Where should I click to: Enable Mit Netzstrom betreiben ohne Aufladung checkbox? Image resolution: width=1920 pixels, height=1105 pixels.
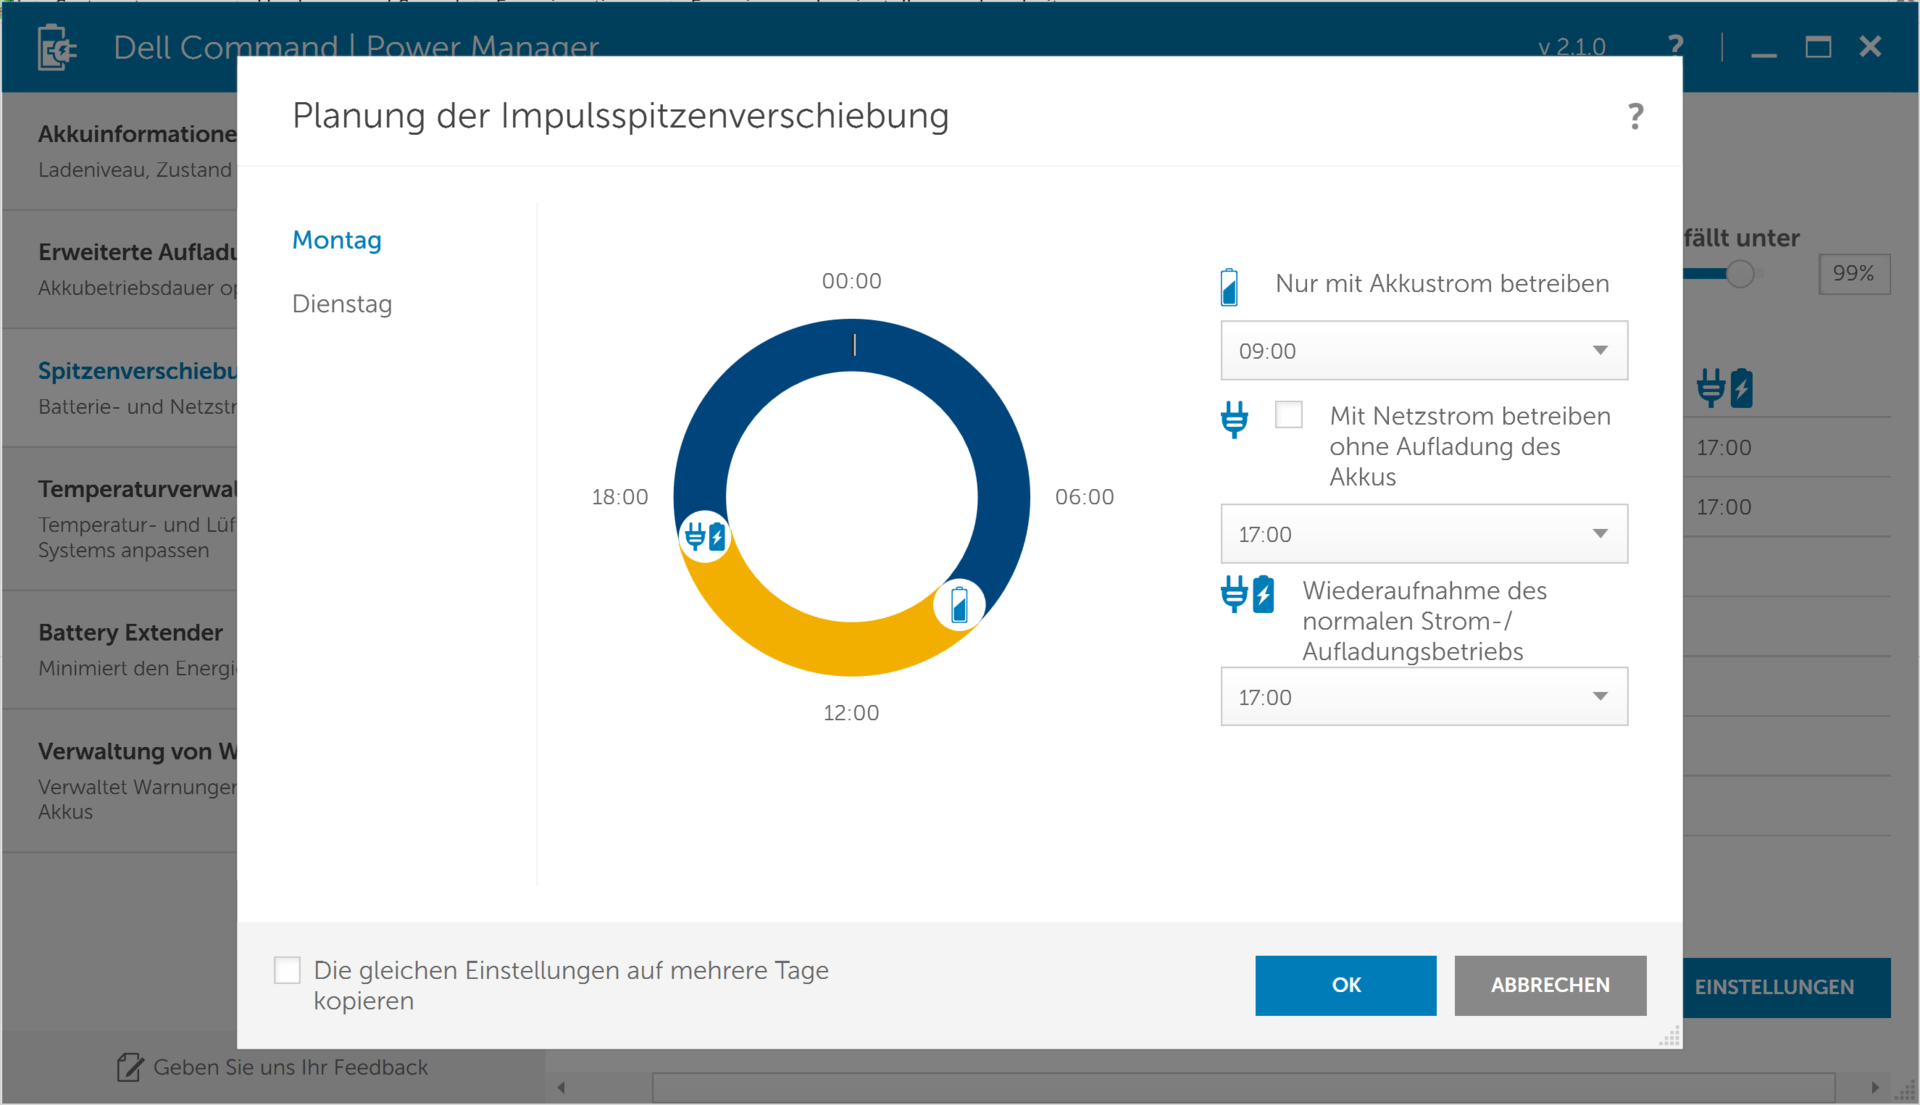[1289, 415]
